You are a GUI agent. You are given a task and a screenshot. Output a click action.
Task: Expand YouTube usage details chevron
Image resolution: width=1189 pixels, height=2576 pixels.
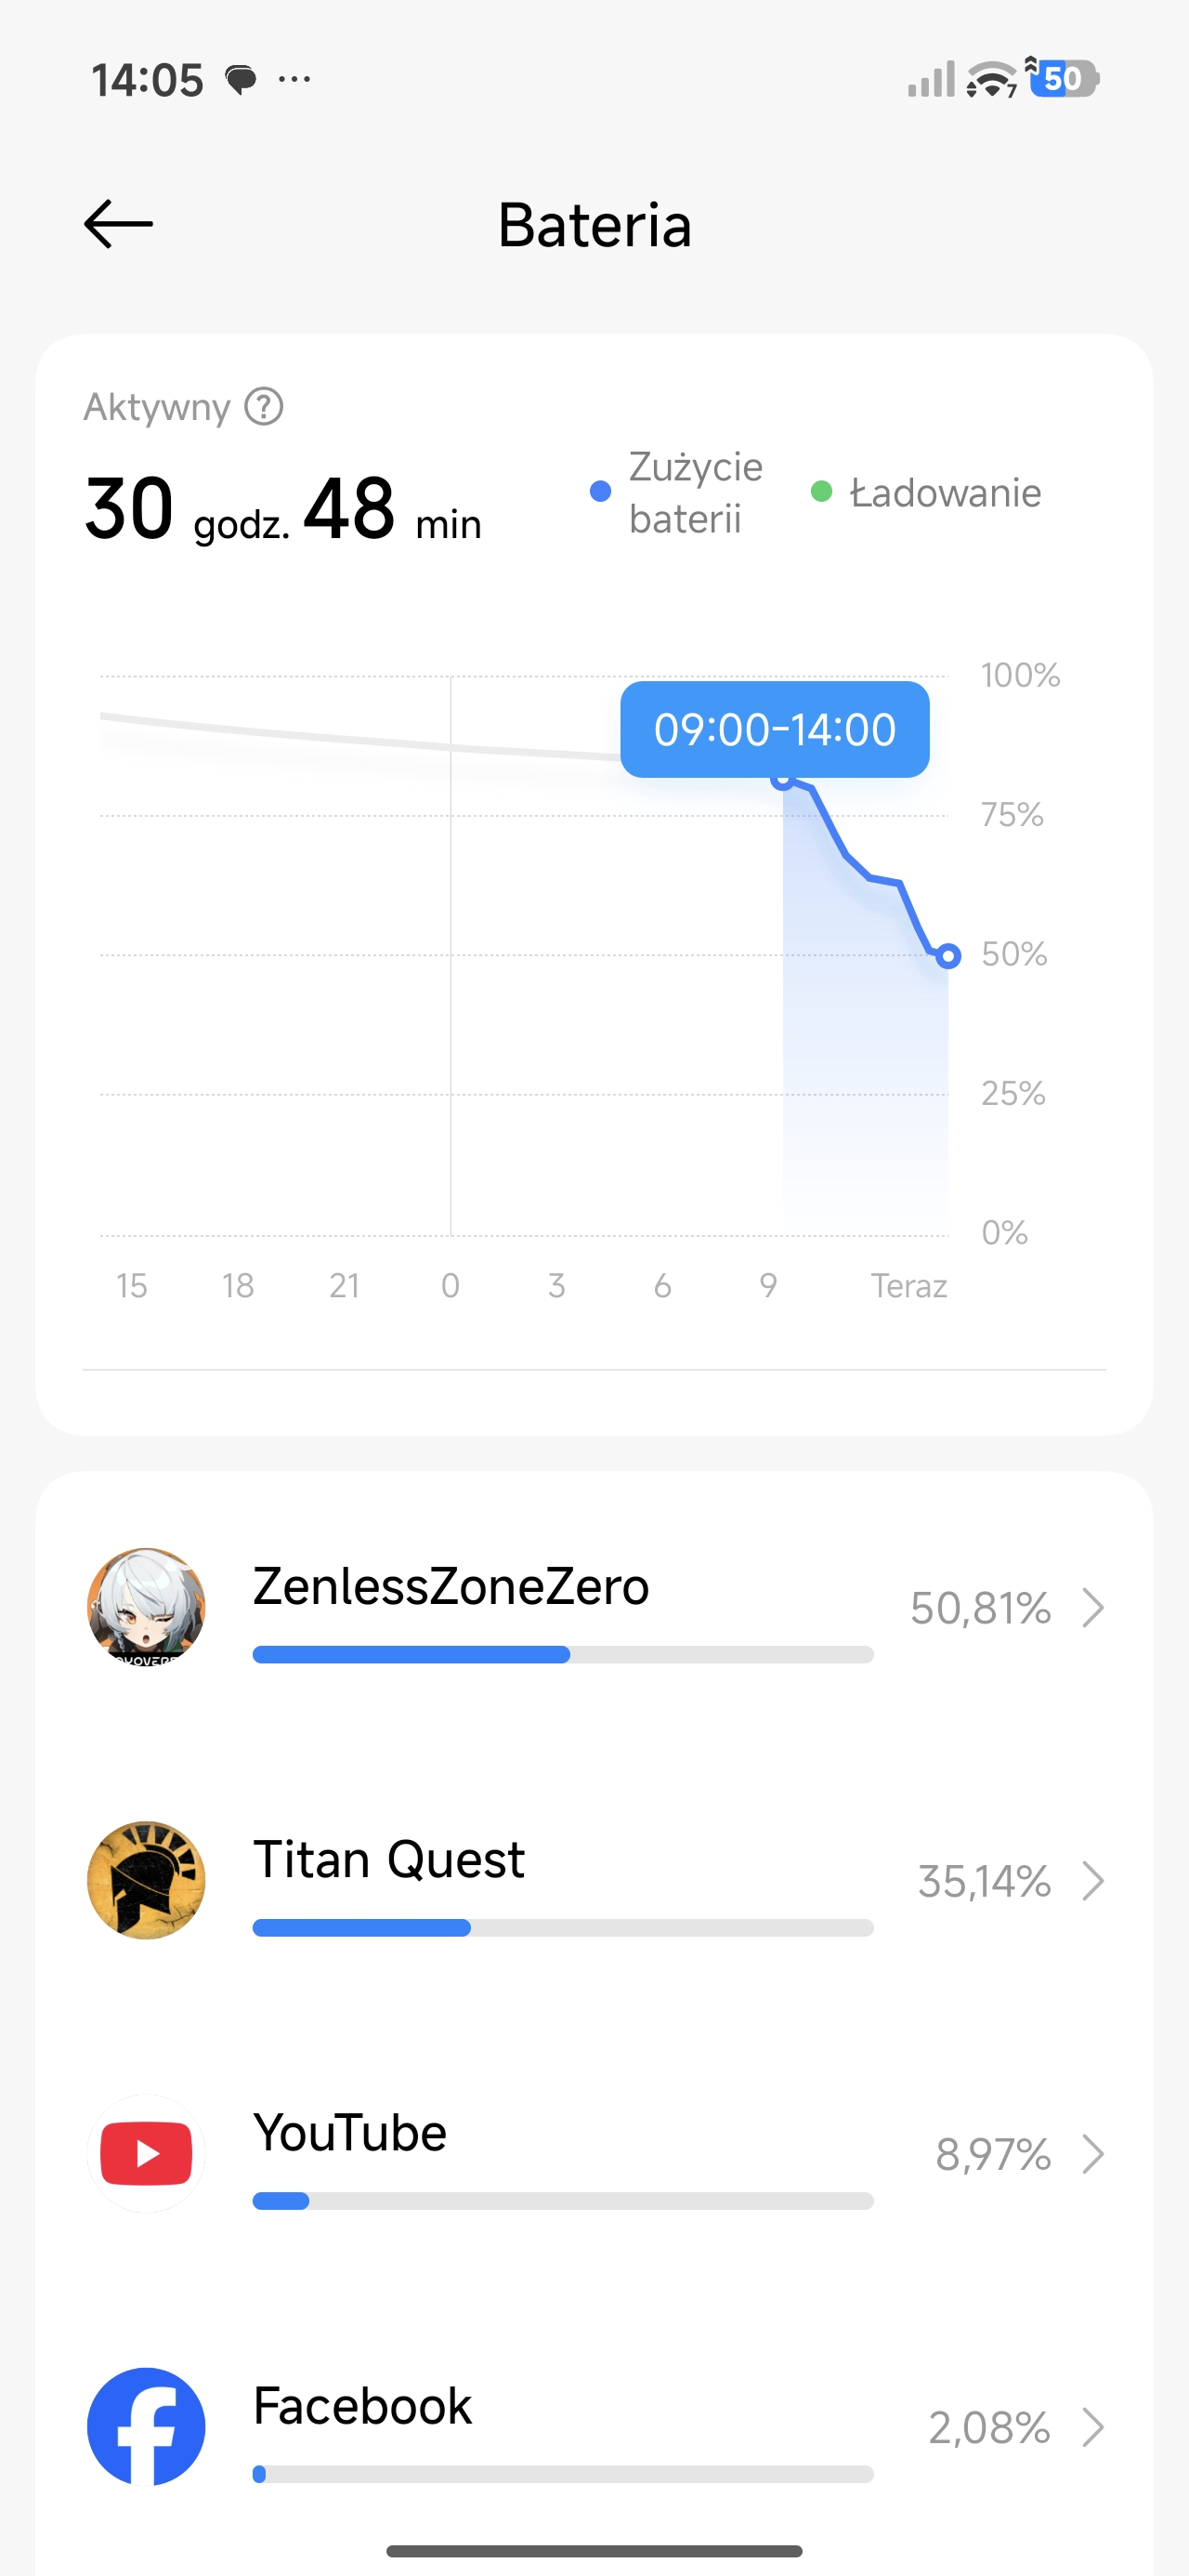[1093, 2154]
